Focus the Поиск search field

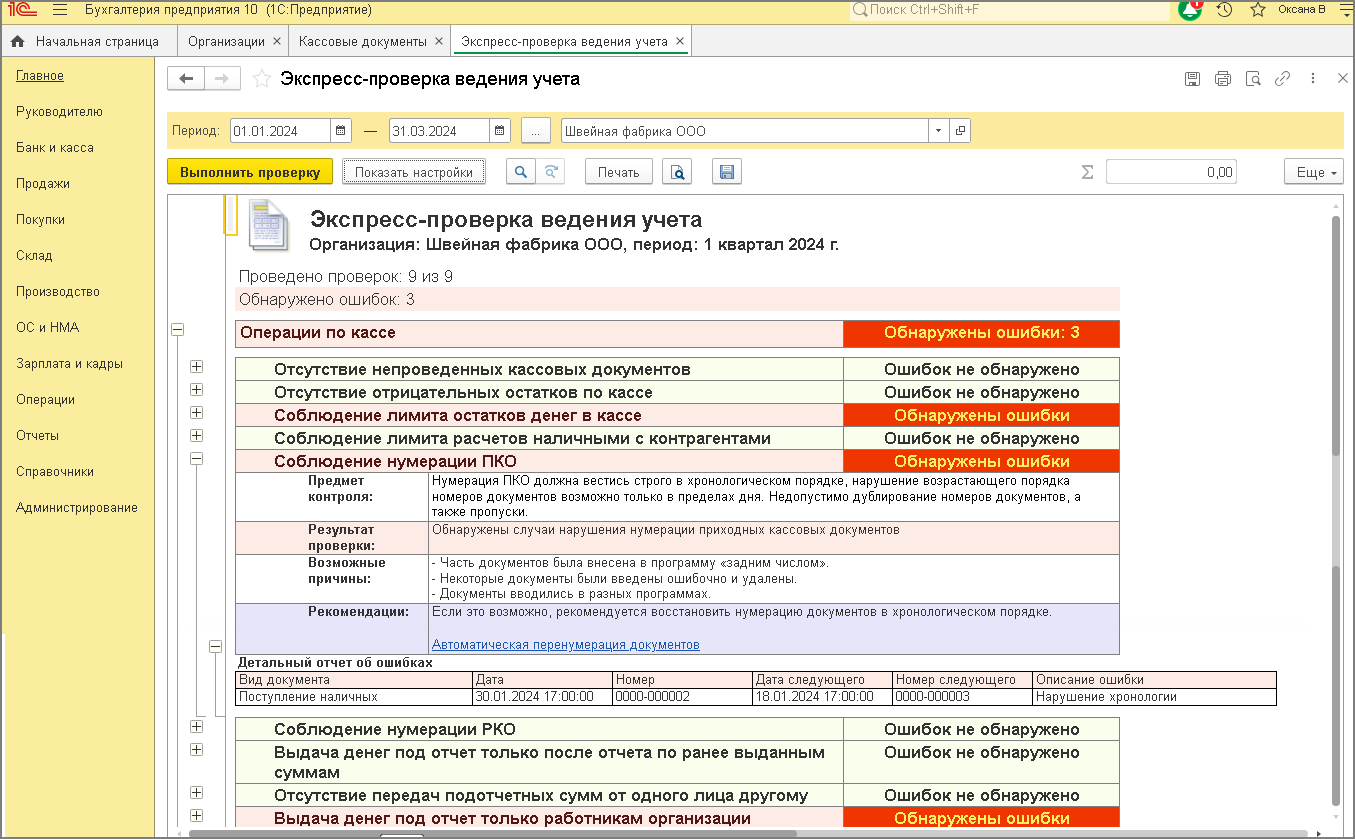click(1009, 10)
